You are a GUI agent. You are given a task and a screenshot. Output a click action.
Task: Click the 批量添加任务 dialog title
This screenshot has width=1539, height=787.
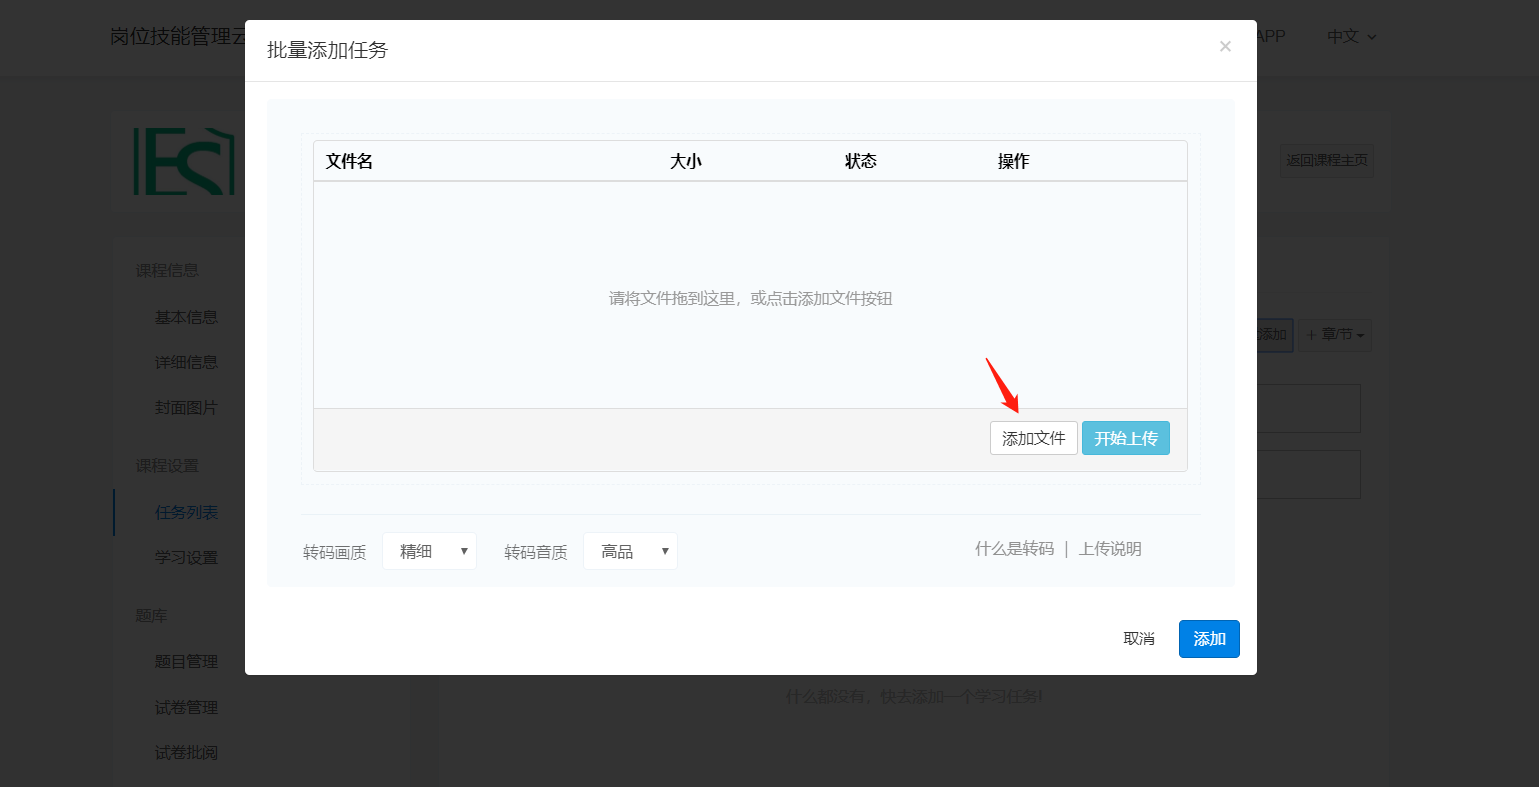point(327,50)
